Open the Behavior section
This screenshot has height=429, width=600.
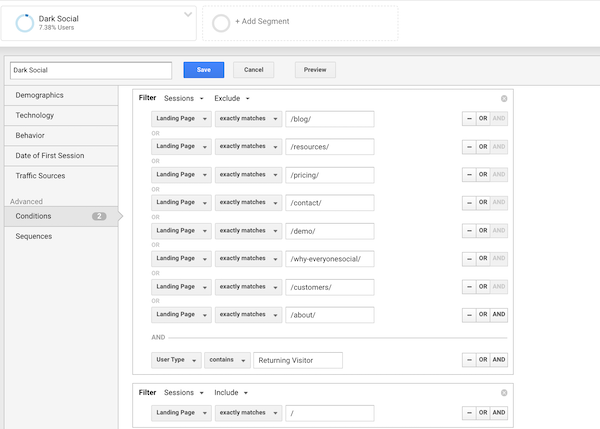coord(61,135)
